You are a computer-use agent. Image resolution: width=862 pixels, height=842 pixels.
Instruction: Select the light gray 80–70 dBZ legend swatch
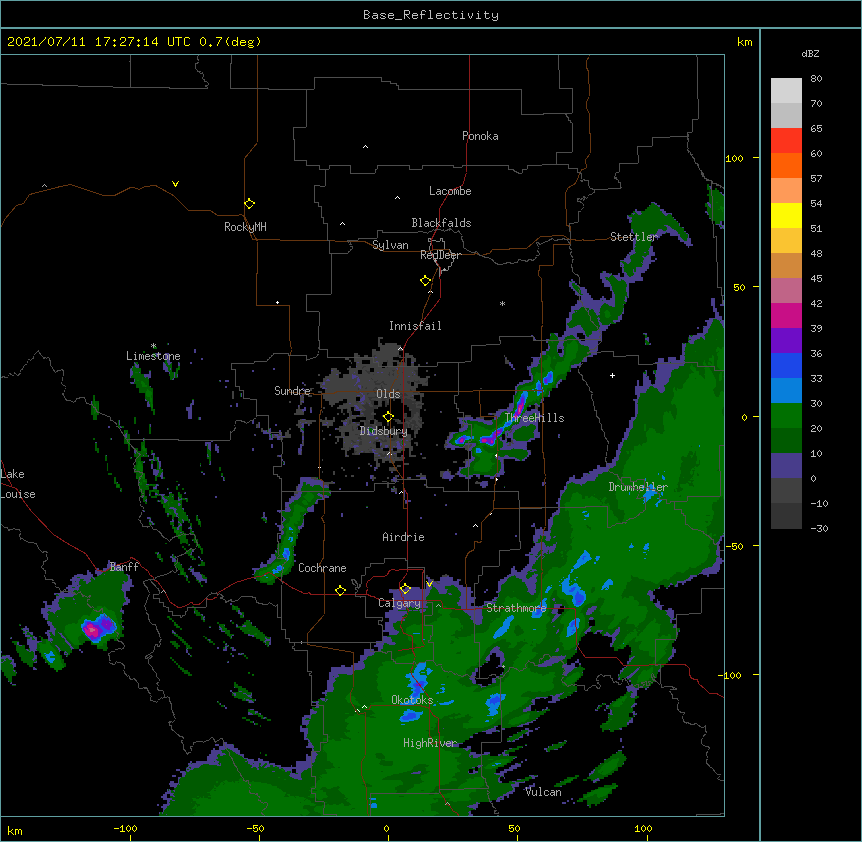click(786, 91)
